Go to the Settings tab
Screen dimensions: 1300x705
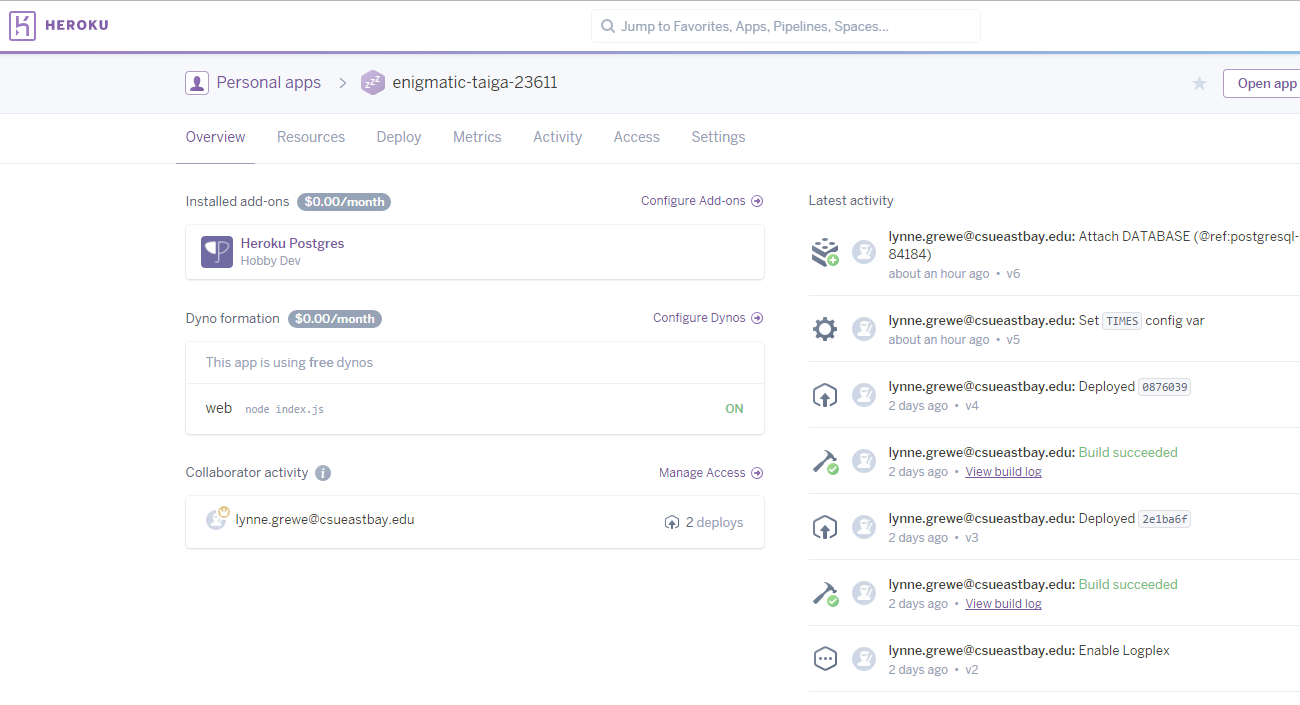click(718, 137)
